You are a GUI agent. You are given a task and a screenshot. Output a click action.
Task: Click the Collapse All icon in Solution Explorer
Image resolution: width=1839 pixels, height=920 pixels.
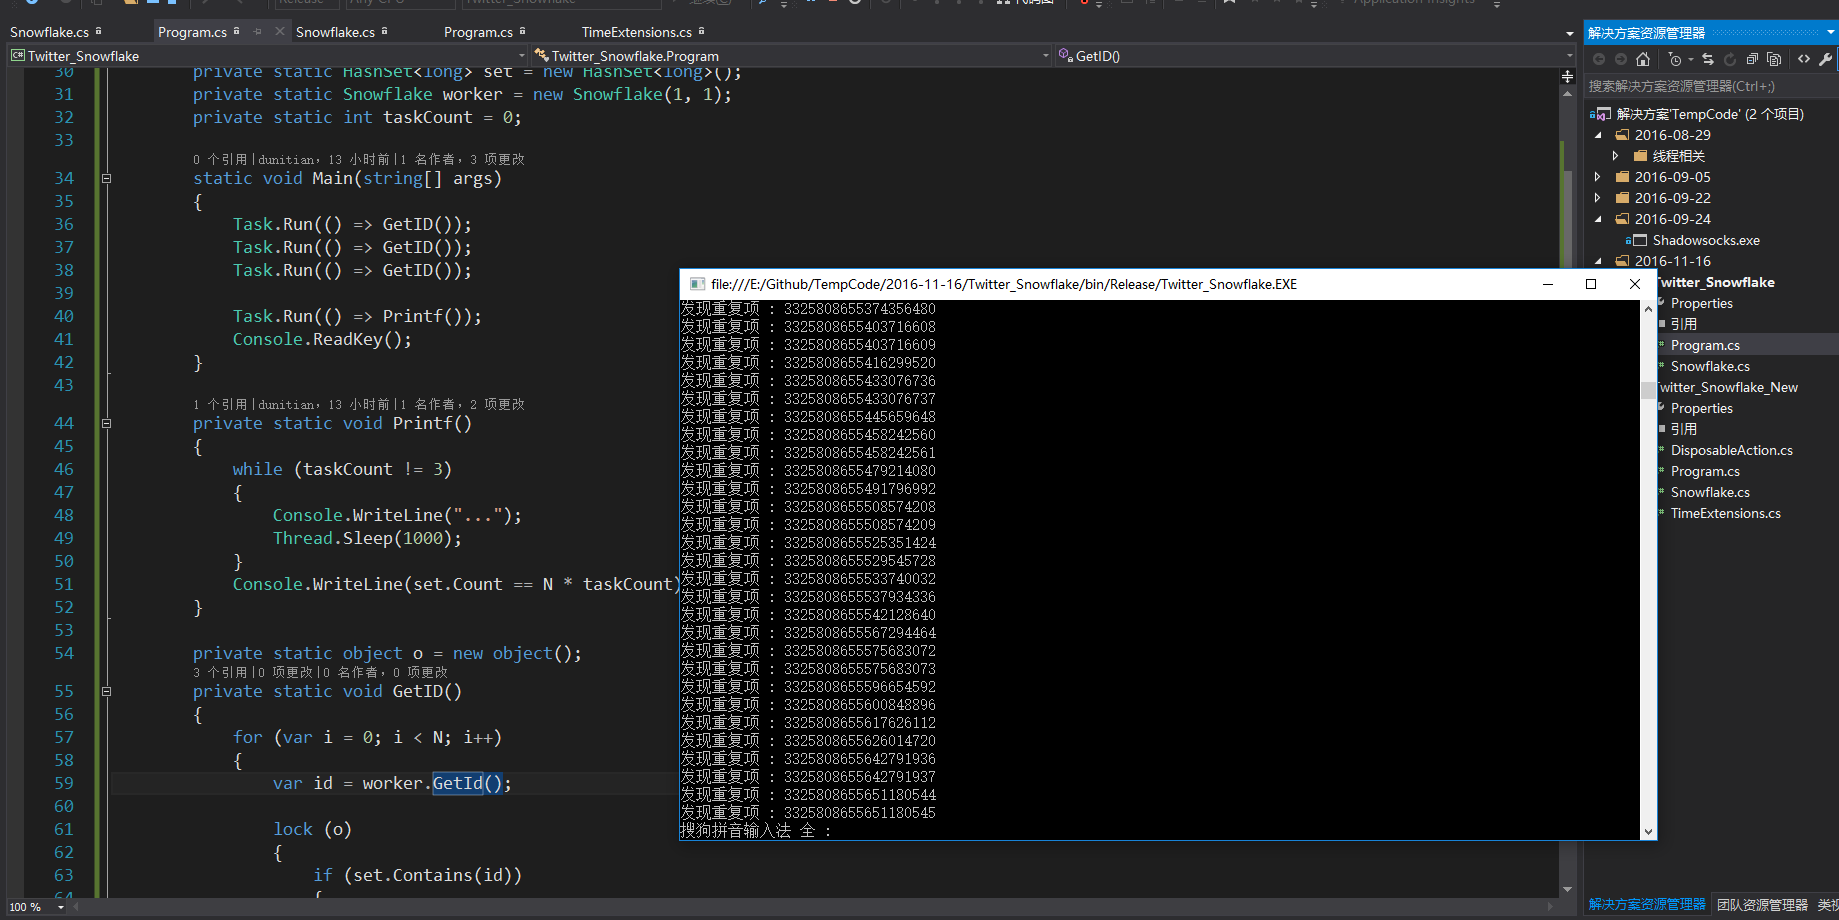tap(1752, 60)
